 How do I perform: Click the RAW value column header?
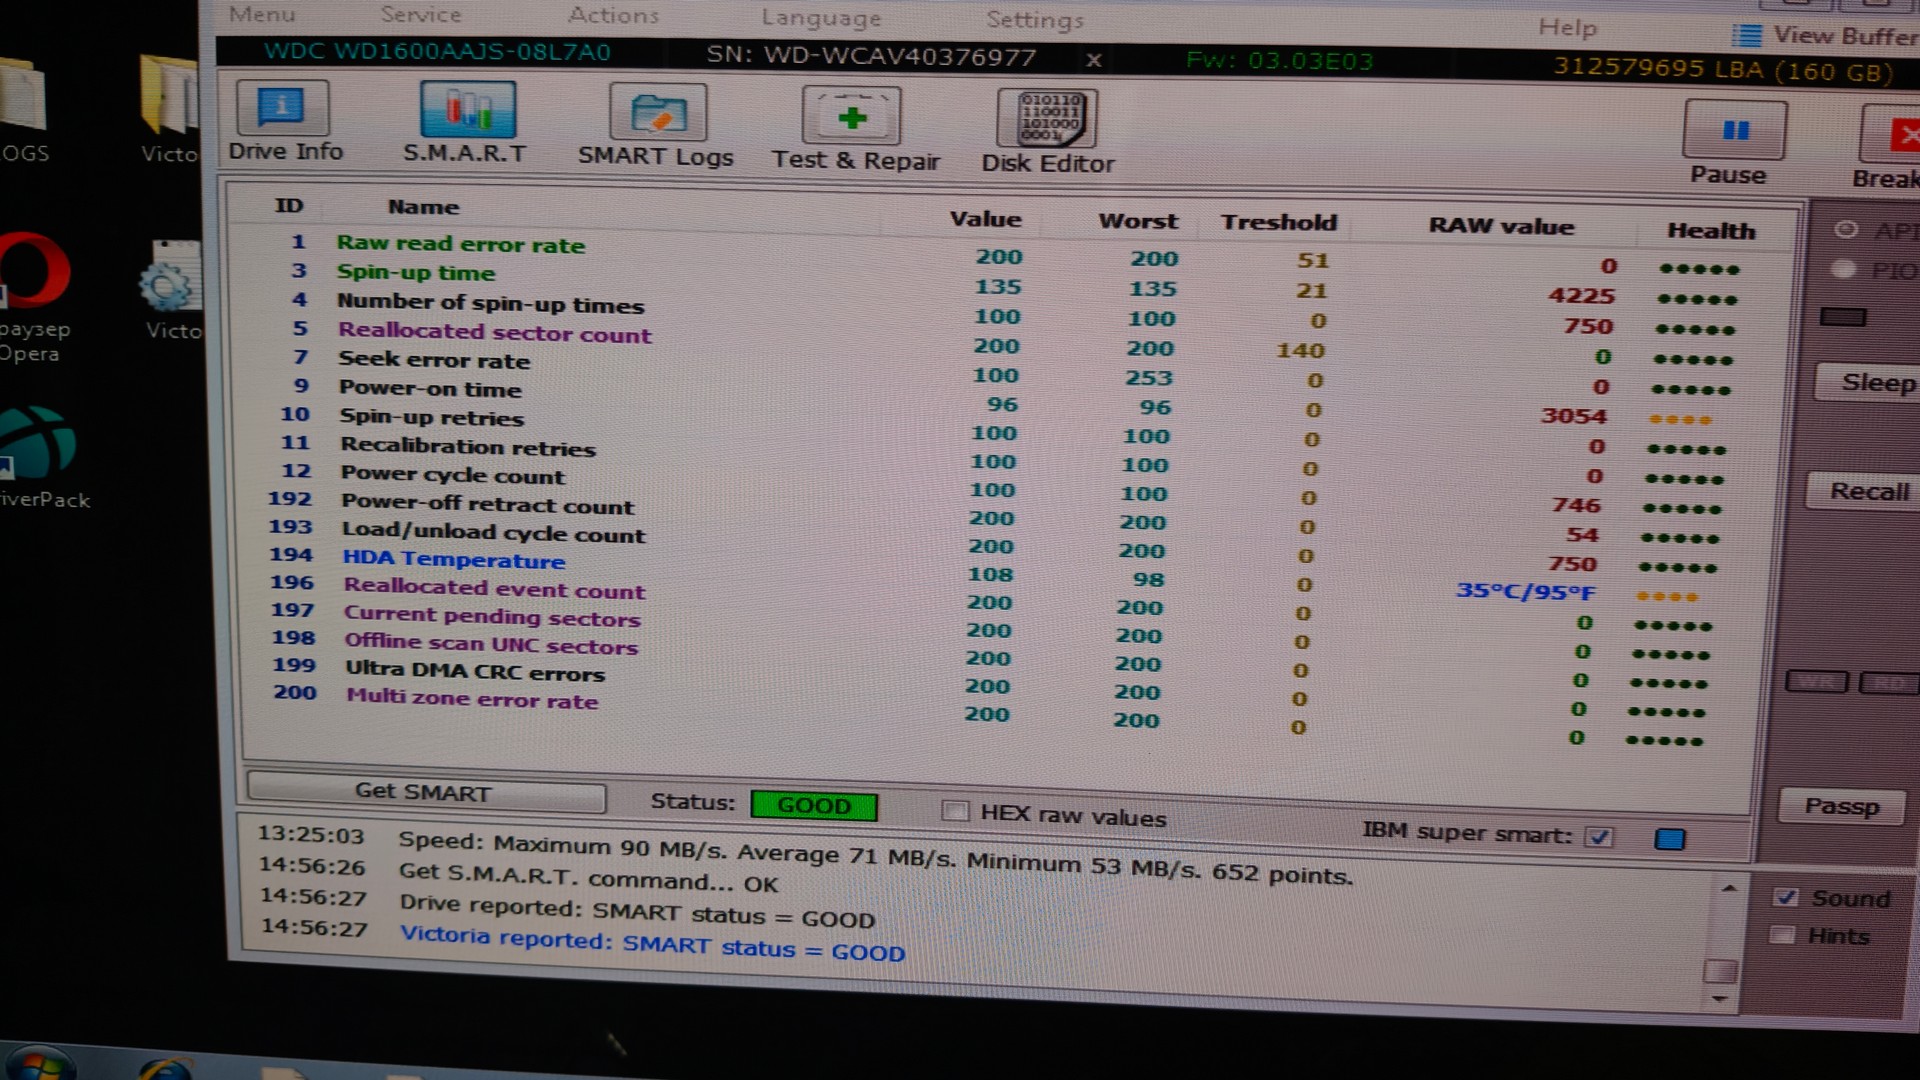point(1501,226)
